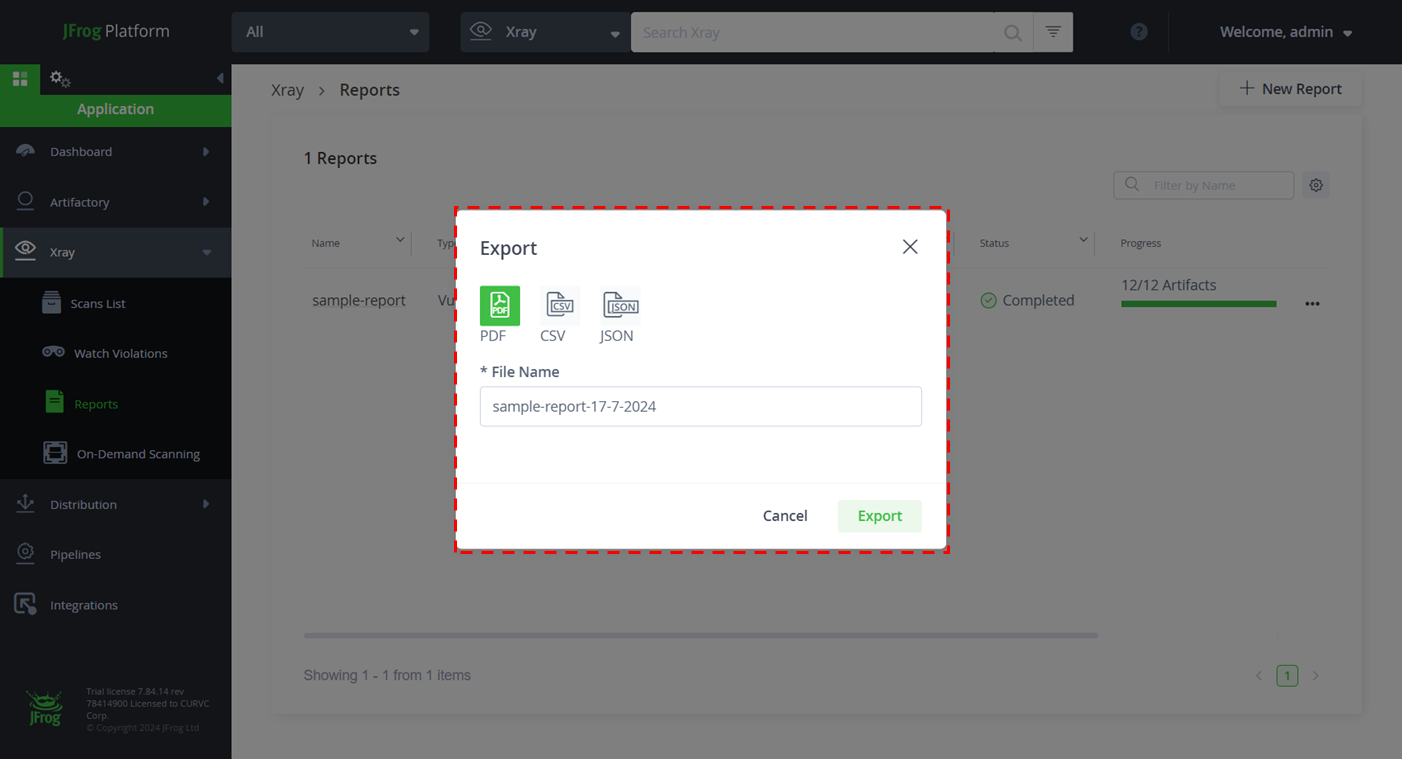The image size is (1402, 759).
Task: Click the Scans List box icon
Action: pyautogui.click(x=51, y=302)
